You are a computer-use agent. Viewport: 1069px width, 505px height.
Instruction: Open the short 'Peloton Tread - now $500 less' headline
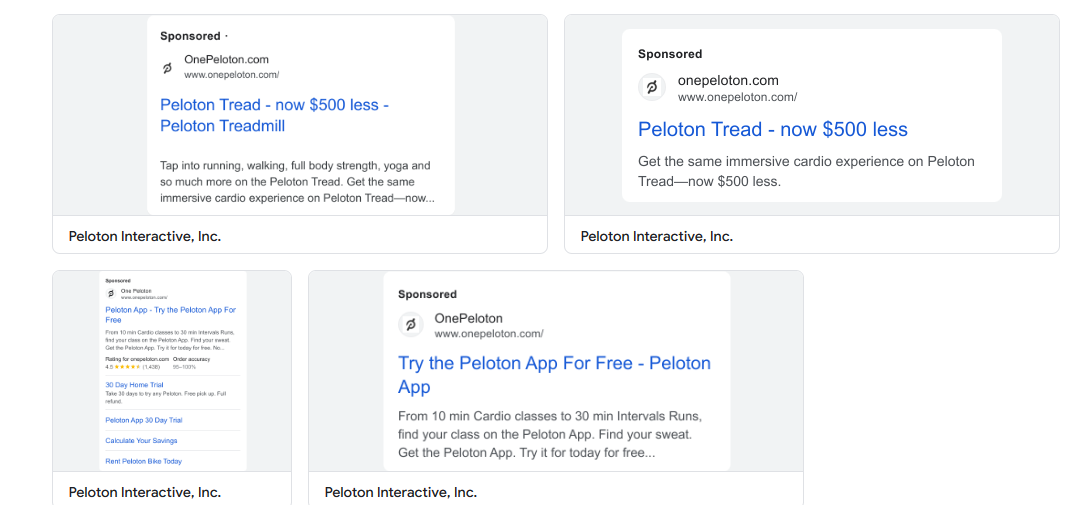pos(772,129)
